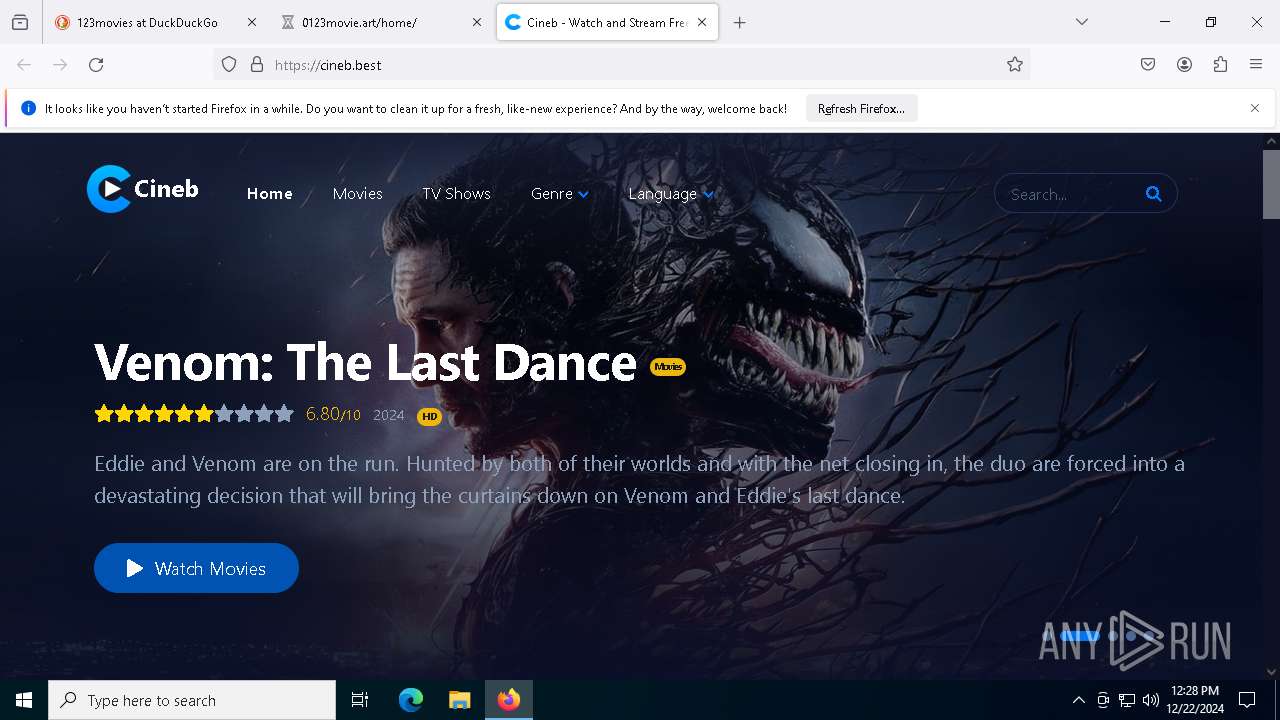Screen dimensions: 1280x720
Task: Click the tracking protection shield icon
Action: pos(229,65)
